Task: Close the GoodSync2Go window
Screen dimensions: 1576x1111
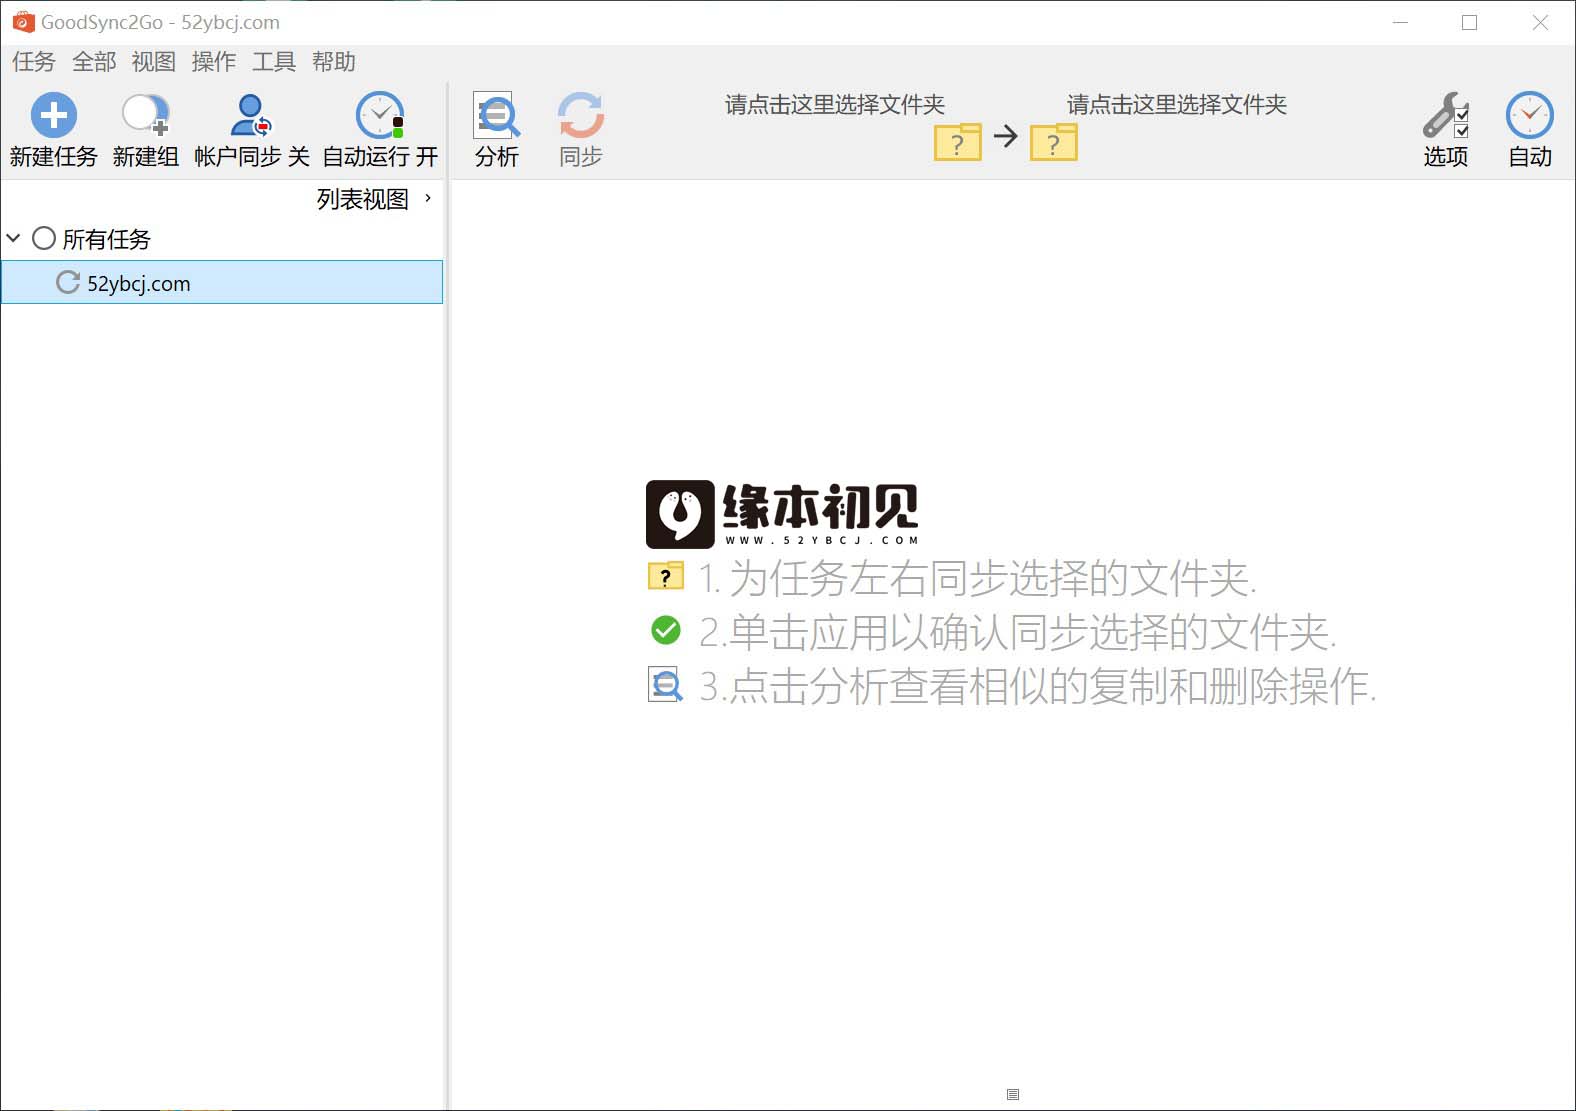Action: coord(1540,22)
